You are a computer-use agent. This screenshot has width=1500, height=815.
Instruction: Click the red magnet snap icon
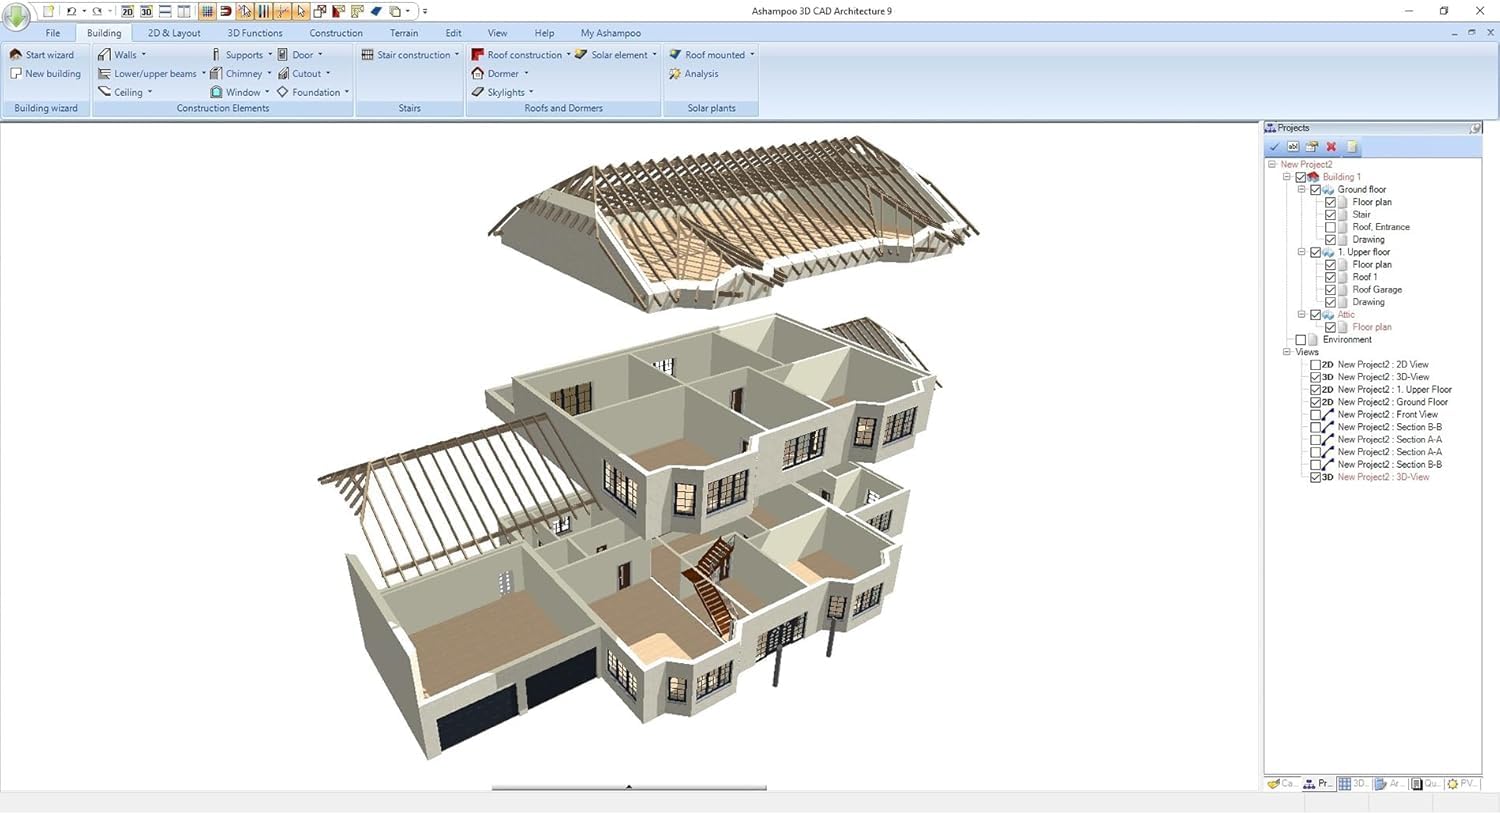click(226, 11)
